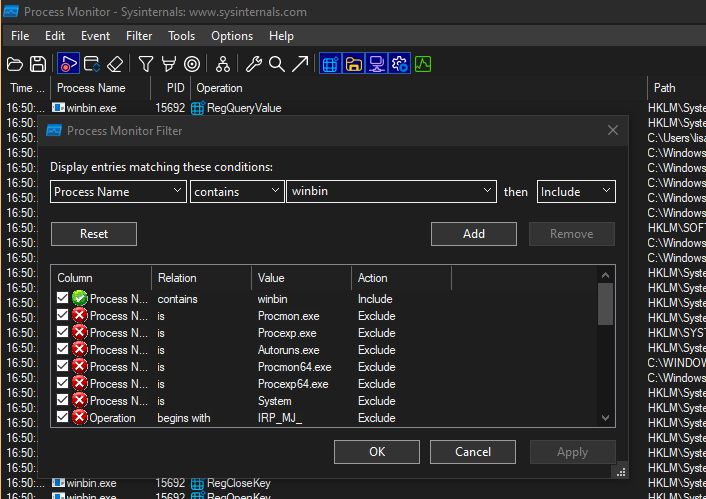
Task: Click the Cancel button
Action: pyautogui.click(x=473, y=452)
